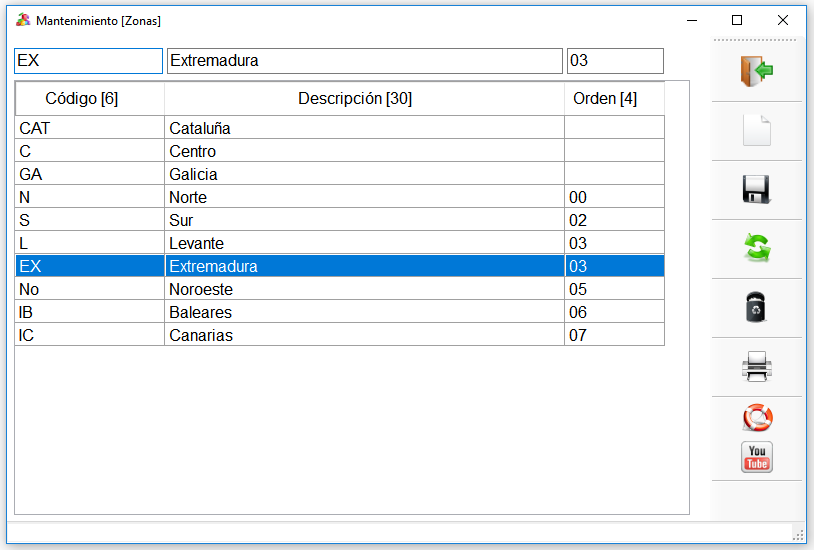The height and width of the screenshot is (550, 814).
Task: Select the Sur description cell
Action: click(x=364, y=220)
